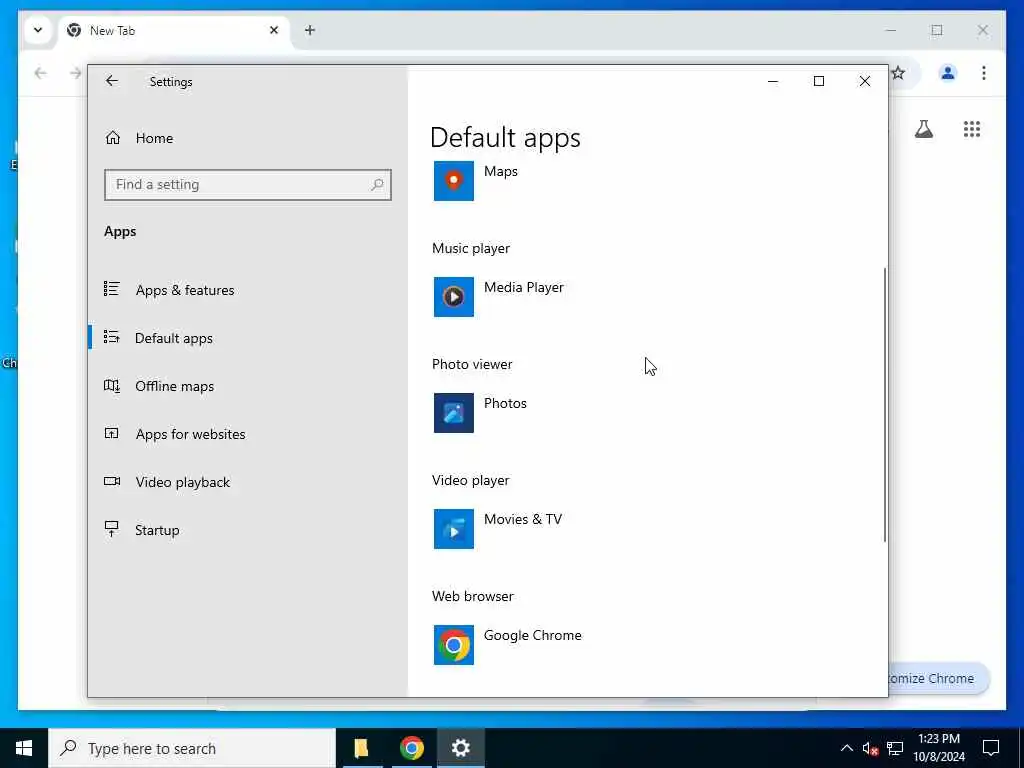This screenshot has width=1024, height=768.
Task: Click the Chrome profile avatar icon
Action: 948,73
